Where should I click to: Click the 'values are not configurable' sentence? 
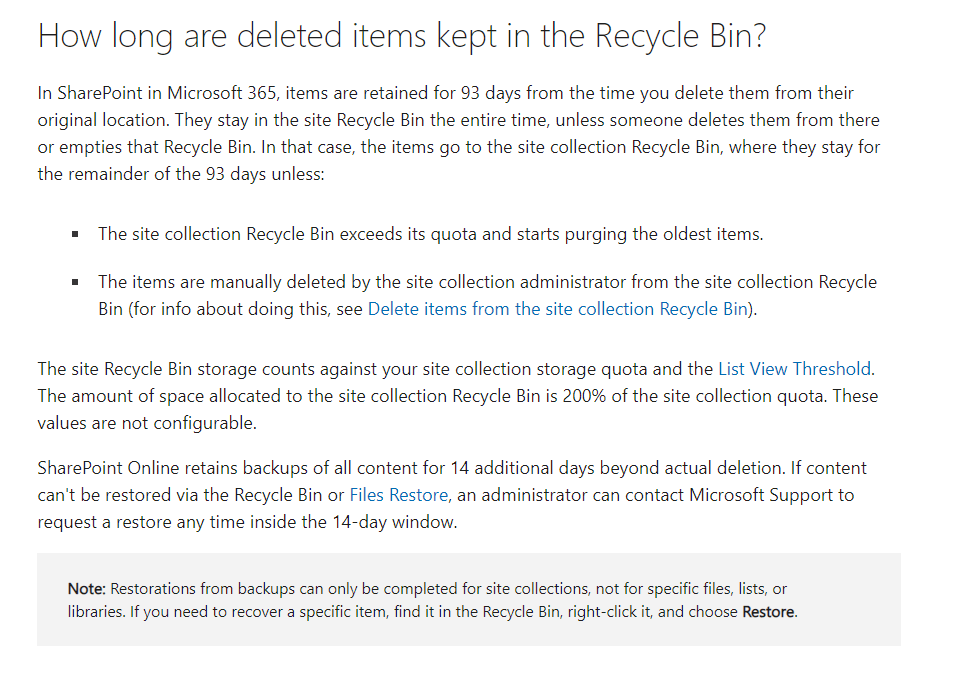pos(147,422)
